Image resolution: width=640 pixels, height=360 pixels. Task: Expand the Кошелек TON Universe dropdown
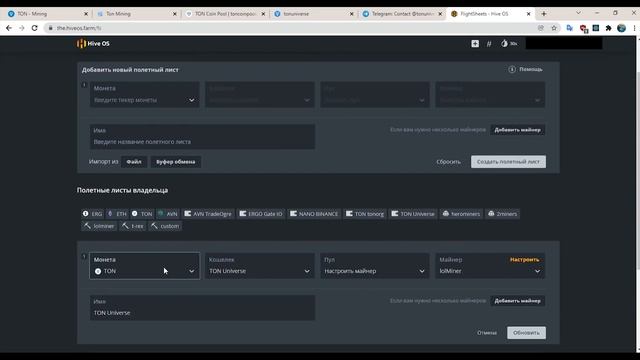pos(260,266)
